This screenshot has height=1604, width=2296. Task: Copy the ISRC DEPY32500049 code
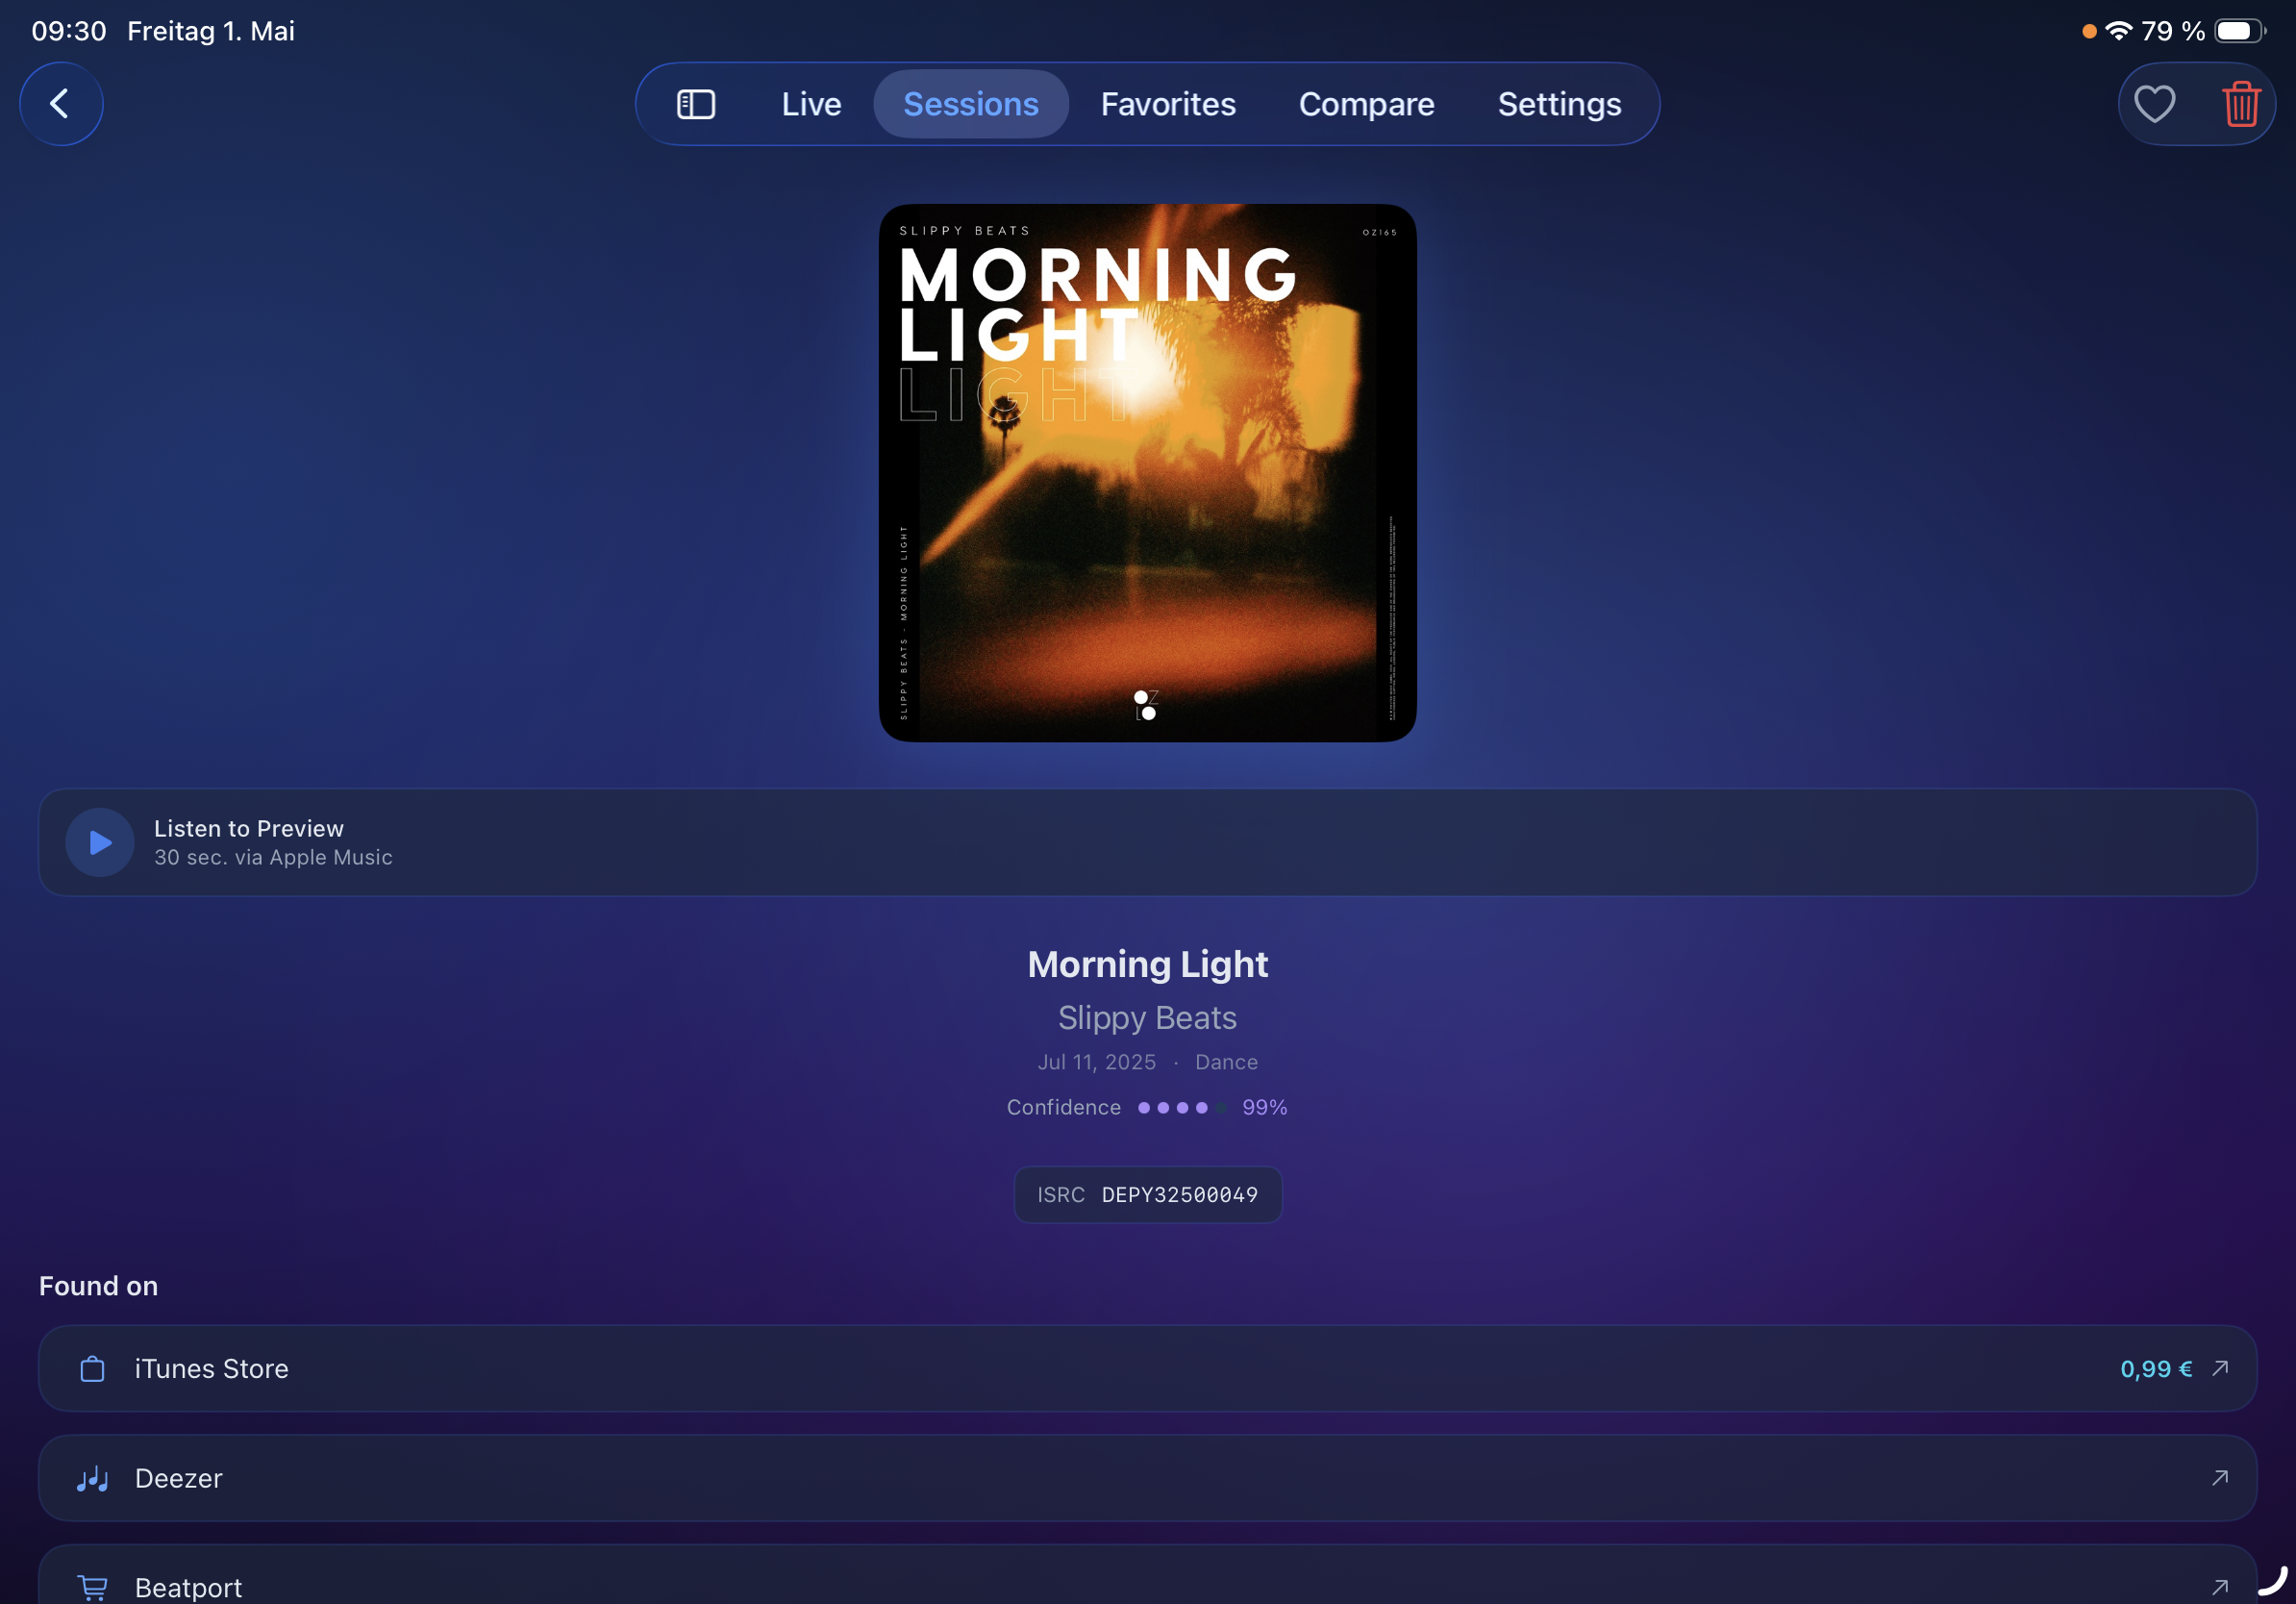click(1148, 1195)
